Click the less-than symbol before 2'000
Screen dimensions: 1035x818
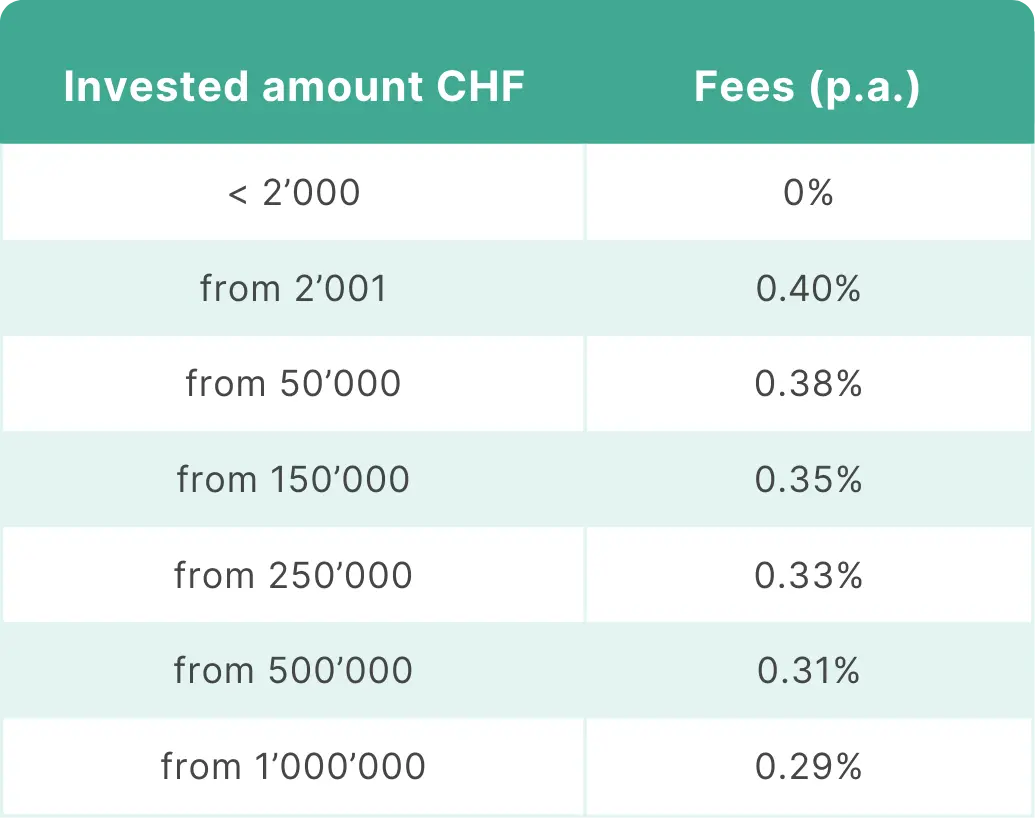click(237, 193)
